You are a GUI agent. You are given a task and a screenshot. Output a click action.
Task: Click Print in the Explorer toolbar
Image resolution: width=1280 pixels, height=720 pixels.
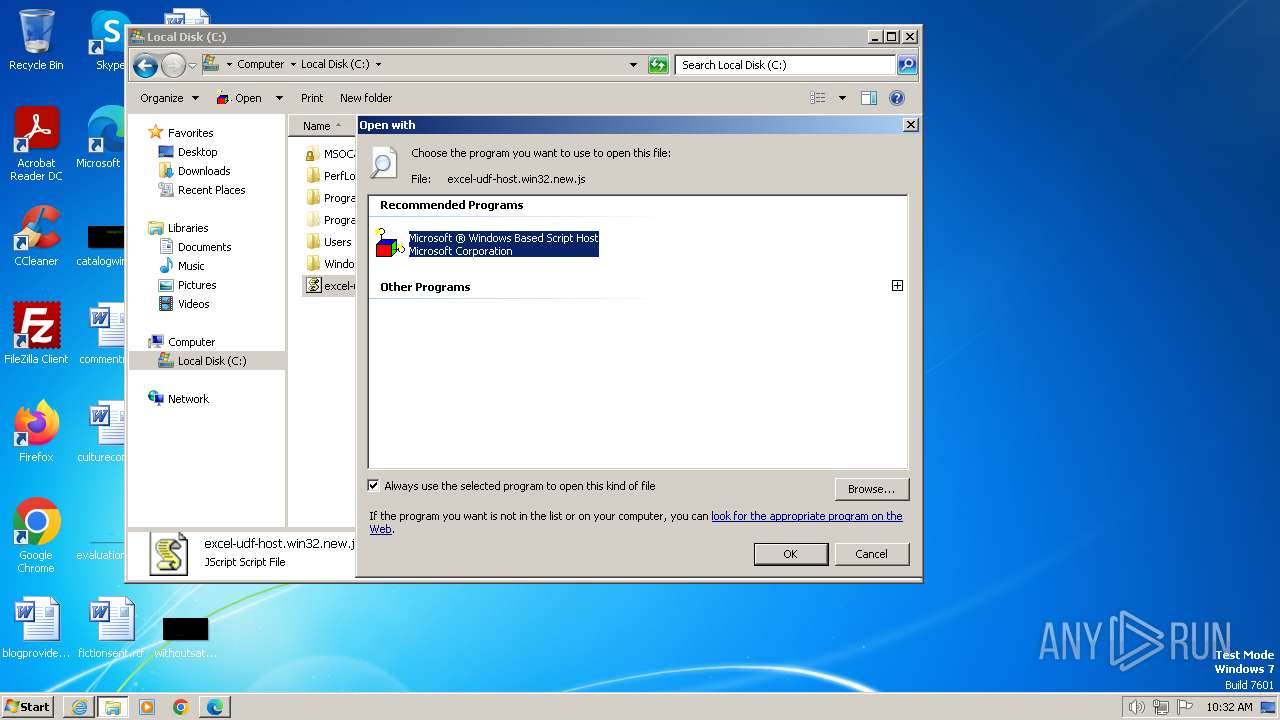click(x=312, y=98)
